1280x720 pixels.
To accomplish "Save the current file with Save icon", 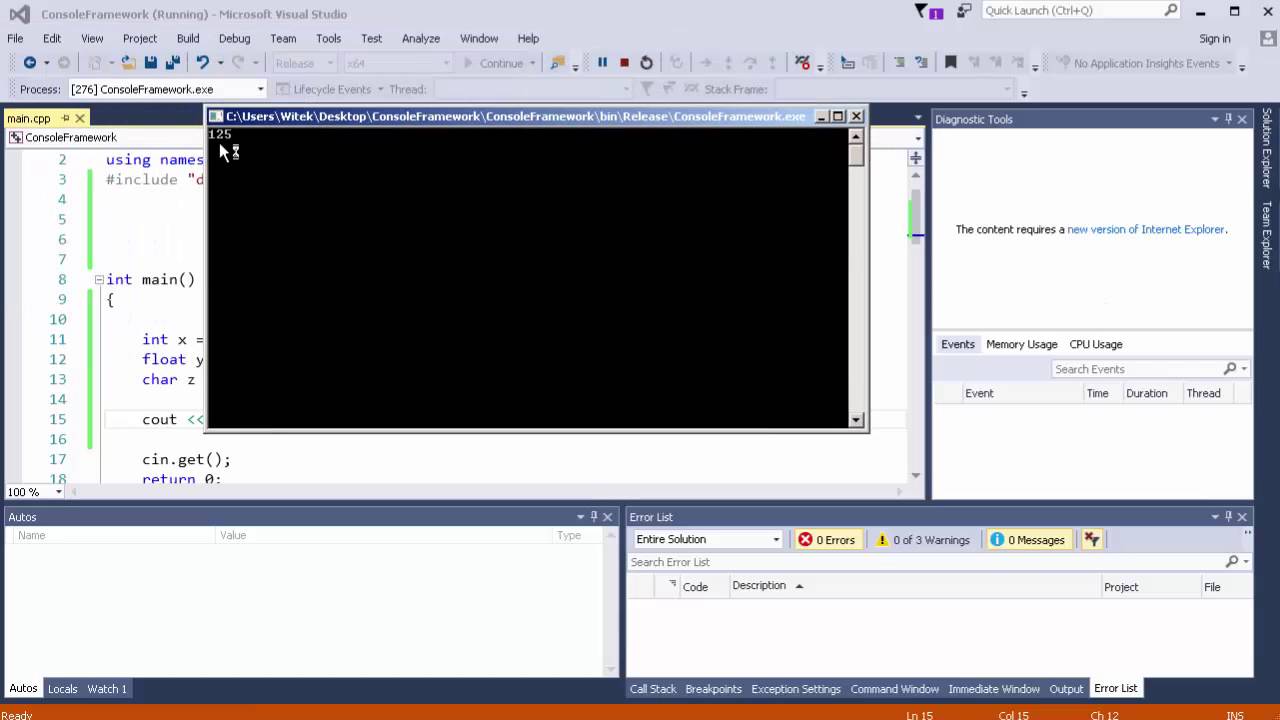I will (150, 63).
